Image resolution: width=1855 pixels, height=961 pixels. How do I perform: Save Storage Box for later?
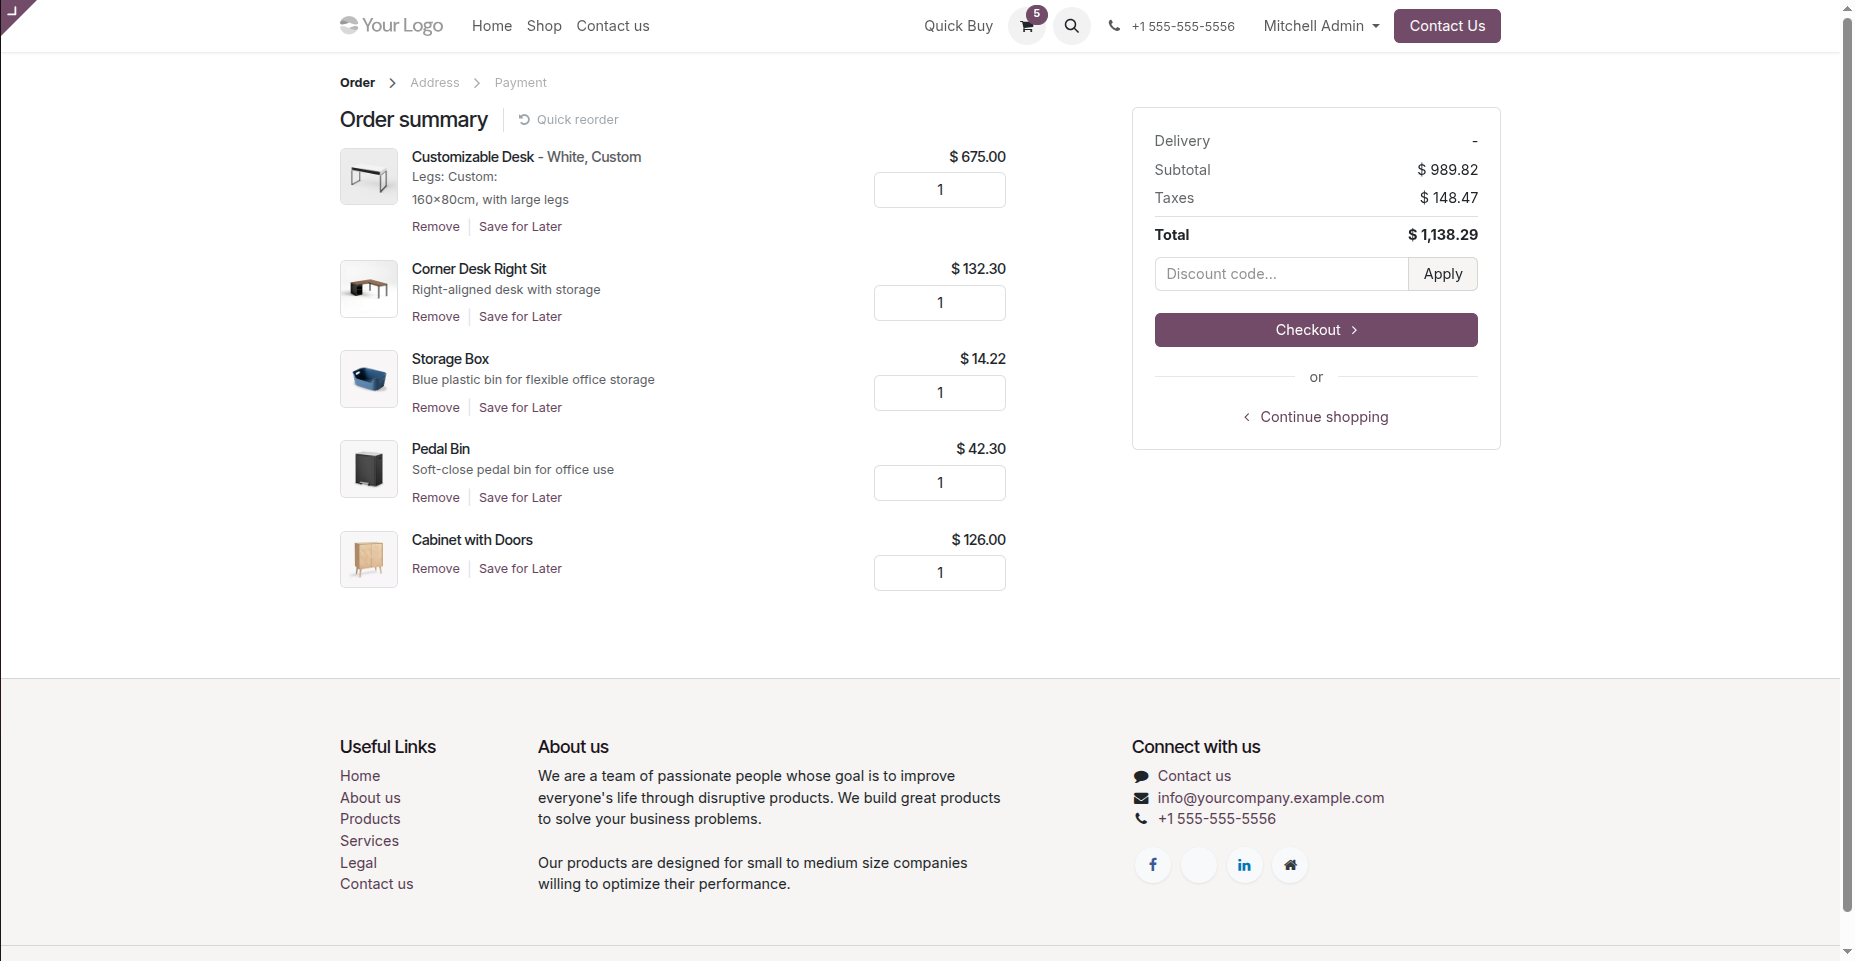tap(520, 408)
